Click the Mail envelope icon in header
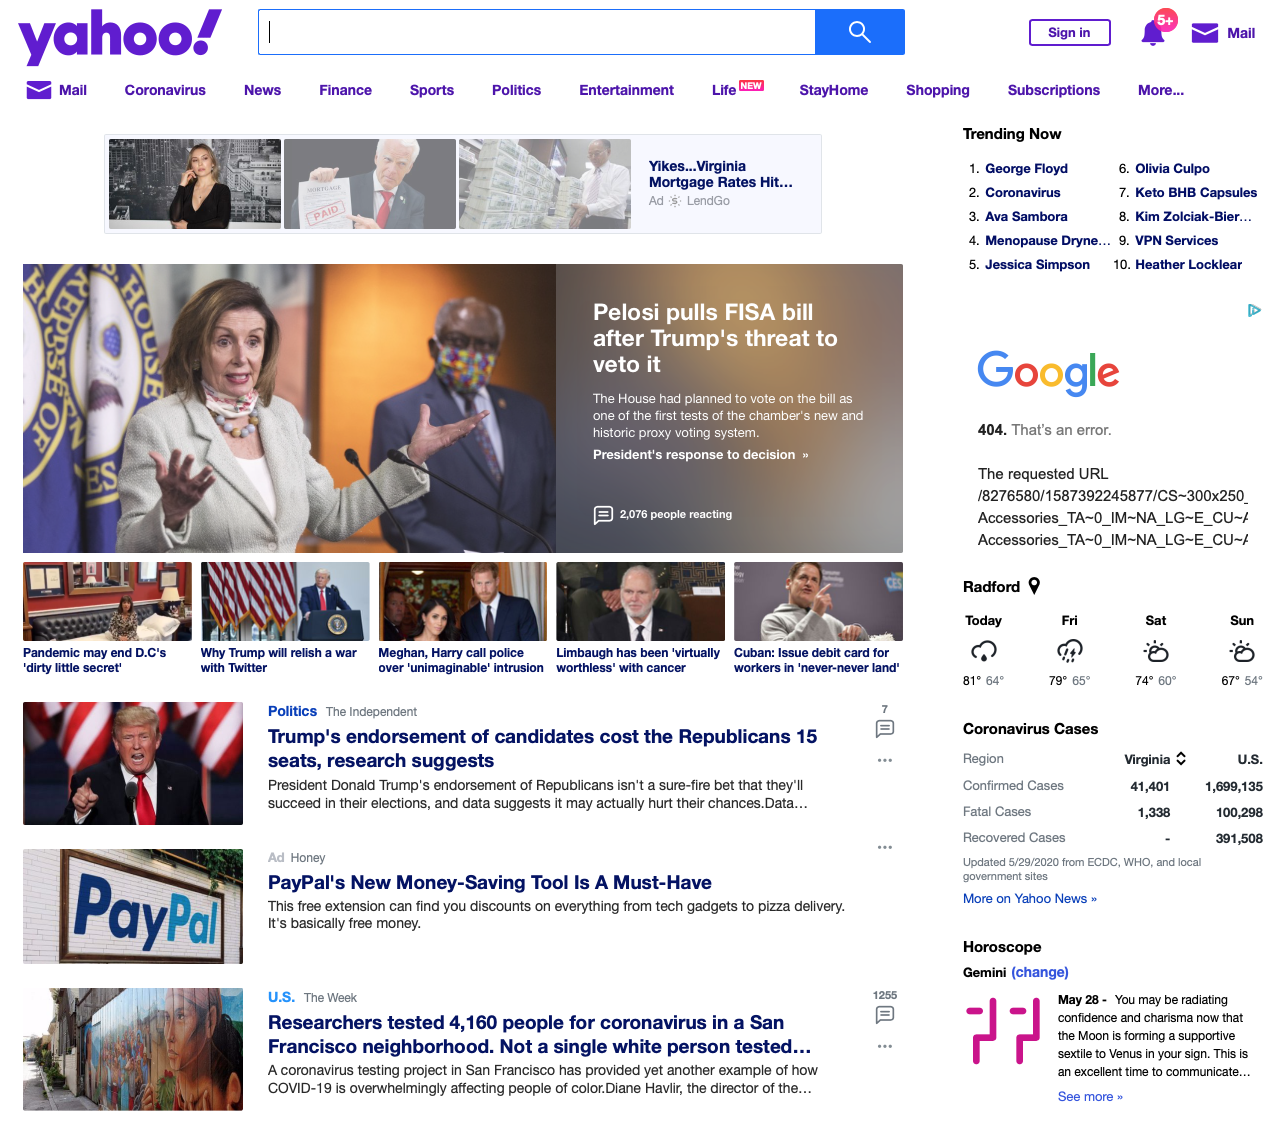Image resolution: width=1285 pixels, height=1125 pixels. (x=1205, y=33)
